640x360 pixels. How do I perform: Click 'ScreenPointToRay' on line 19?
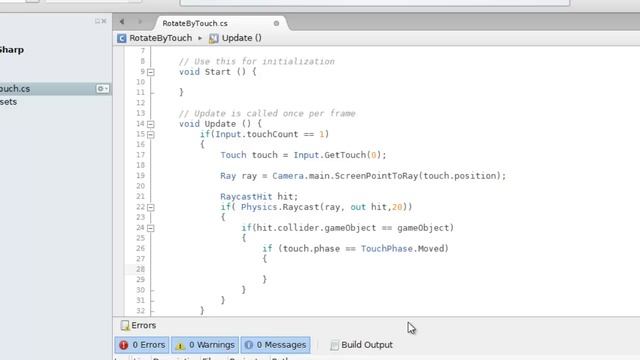coord(376,176)
